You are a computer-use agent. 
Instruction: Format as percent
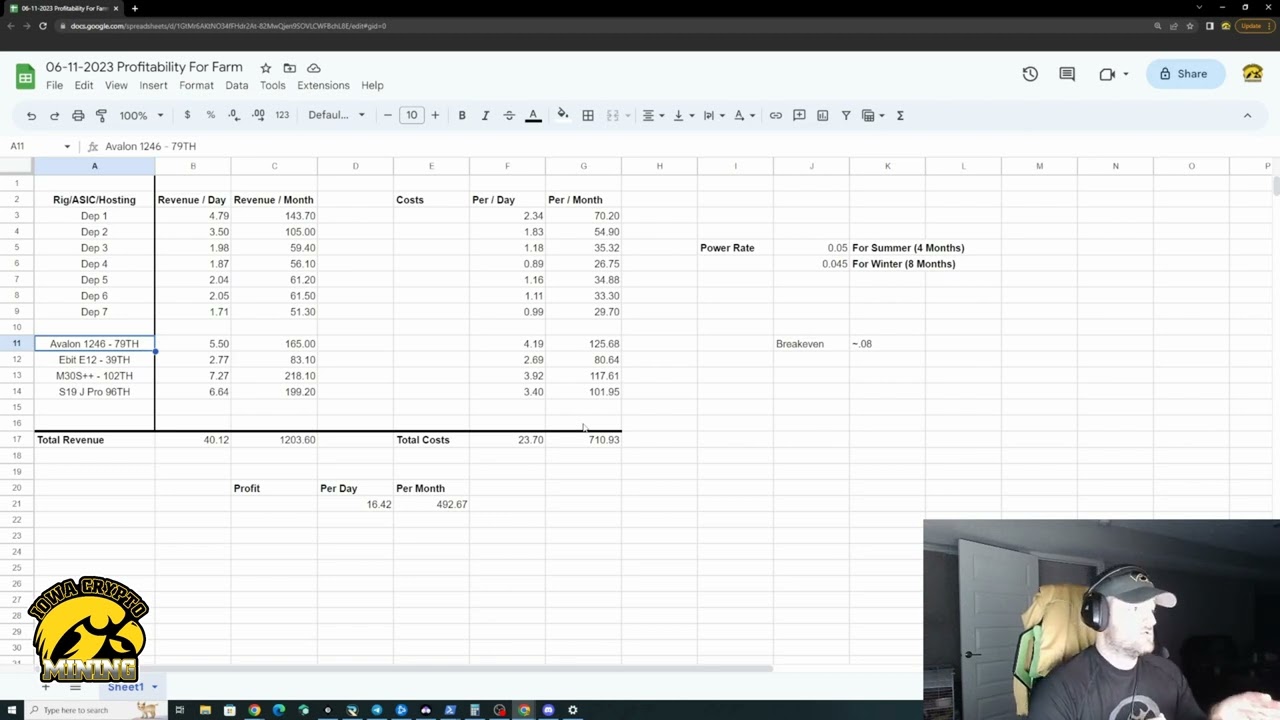[x=210, y=116]
